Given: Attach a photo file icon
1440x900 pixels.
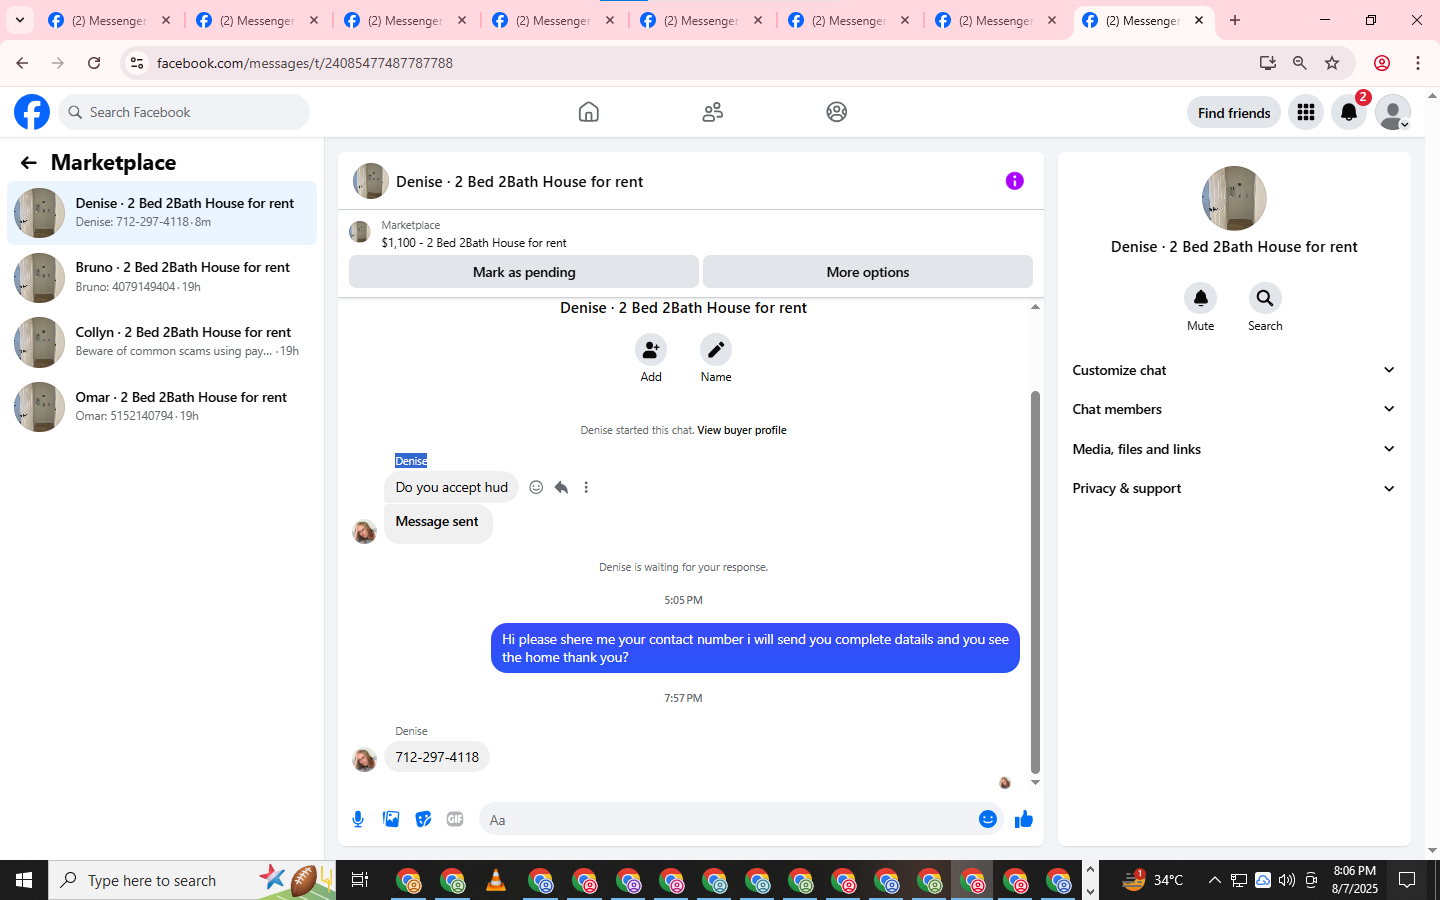Looking at the screenshot, I should pos(391,819).
